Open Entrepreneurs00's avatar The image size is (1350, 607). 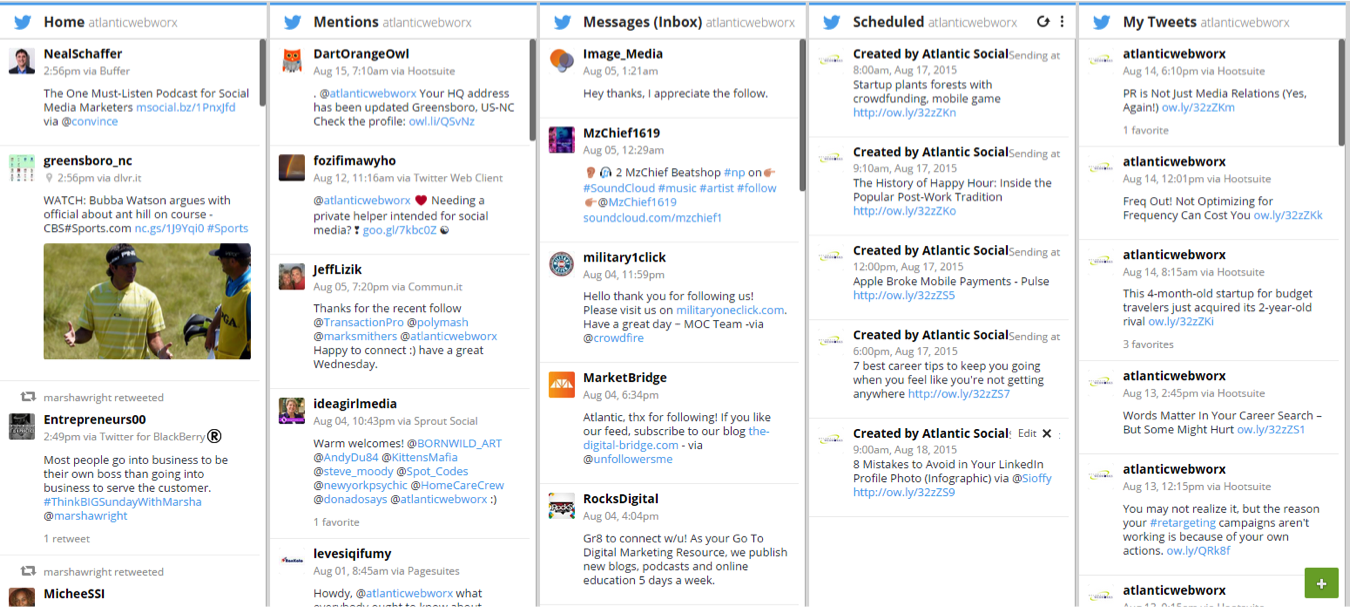point(22,427)
